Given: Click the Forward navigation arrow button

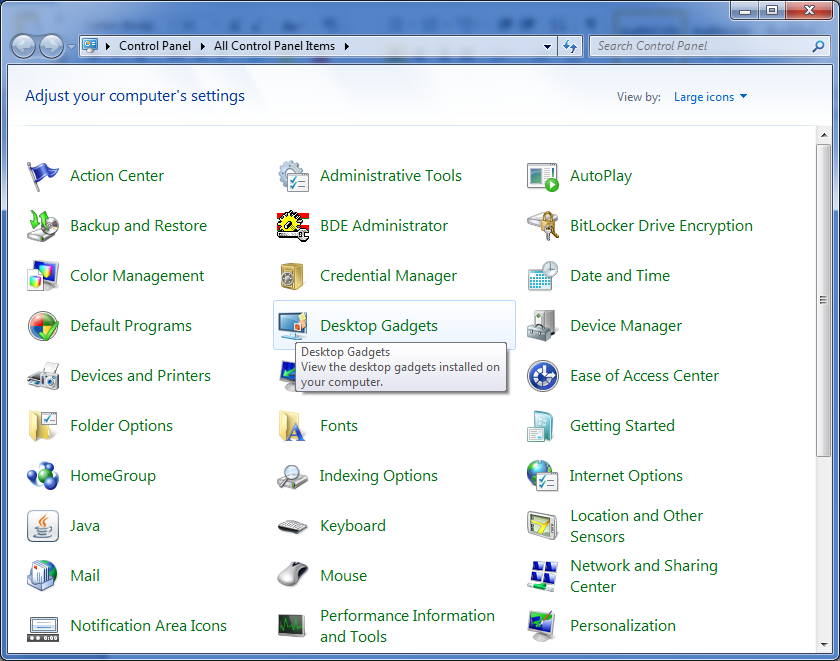Looking at the screenshot, I should pos(51,47).
